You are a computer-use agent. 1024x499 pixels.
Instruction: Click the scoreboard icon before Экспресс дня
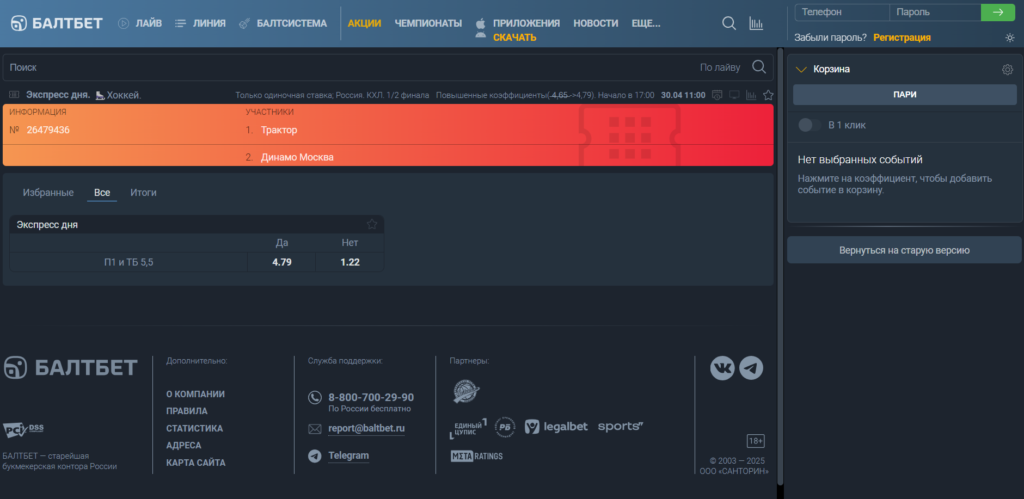point(14,95)
